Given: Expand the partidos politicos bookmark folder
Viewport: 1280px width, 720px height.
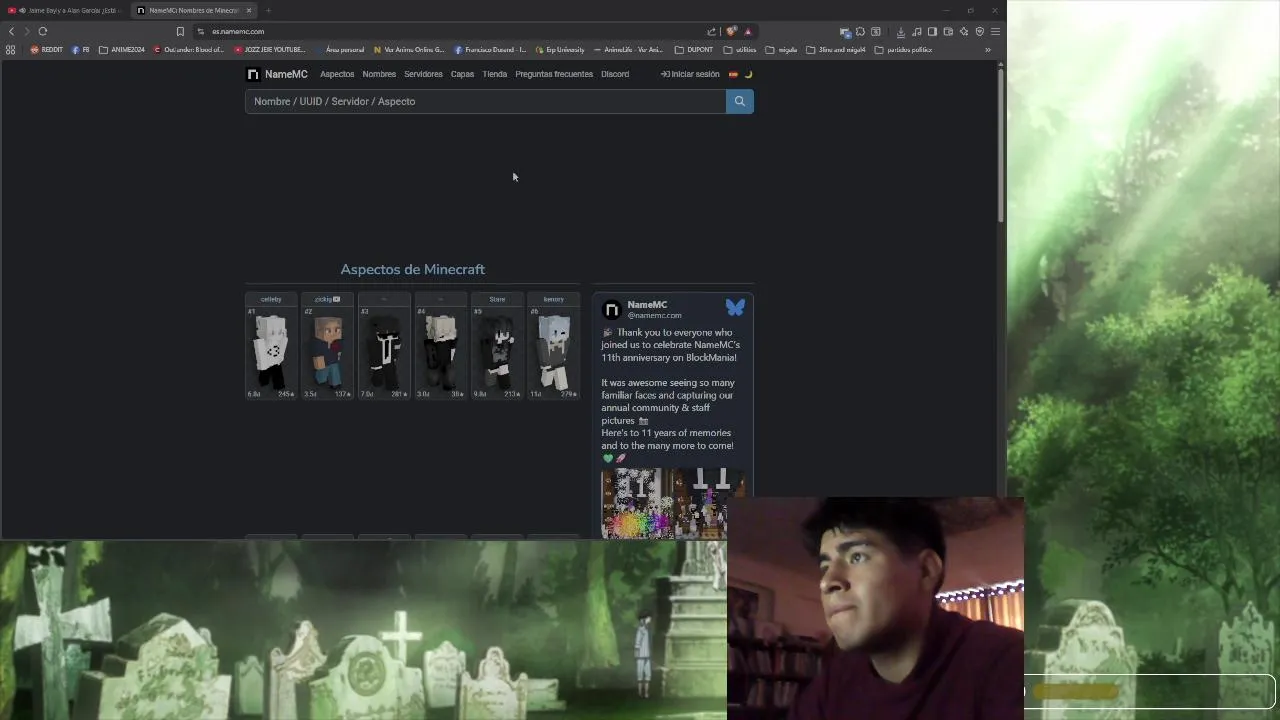Looking at the screenshot, I should [x=904, y=49].
